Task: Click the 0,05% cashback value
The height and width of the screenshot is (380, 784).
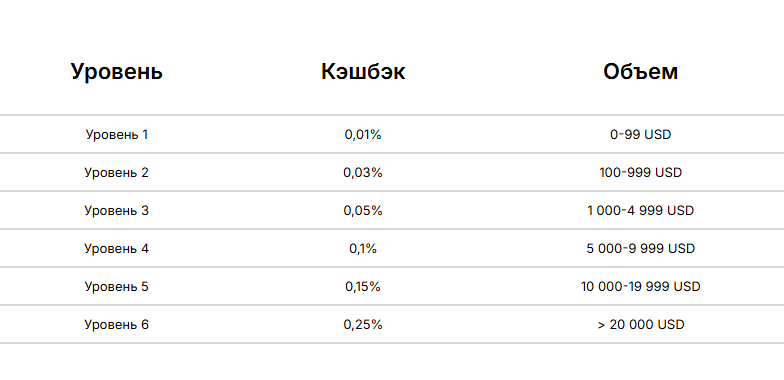Action: pyautogui.click(x=363, y=210)
